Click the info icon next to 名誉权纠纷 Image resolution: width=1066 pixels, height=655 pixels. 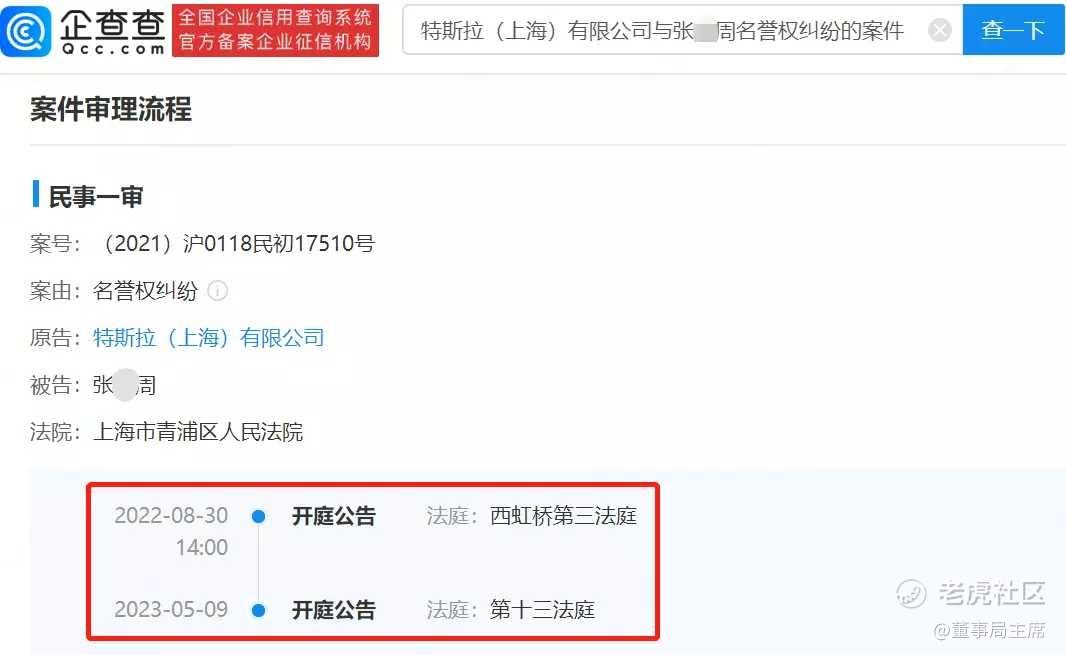pyautogui.click(x=218, y=291)
